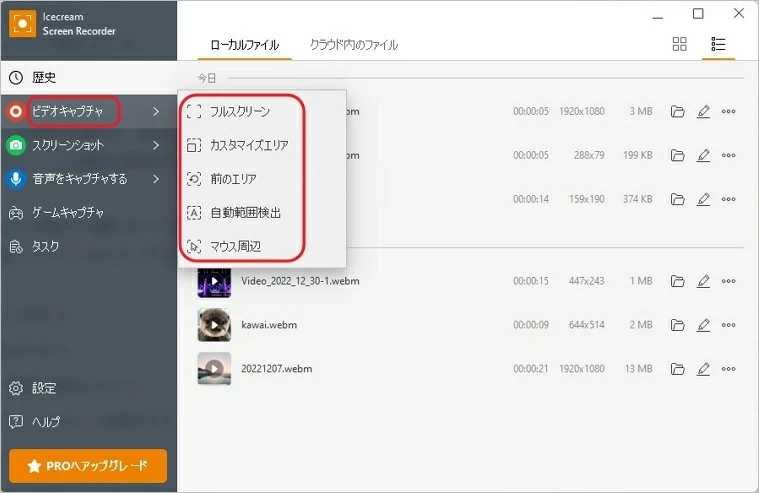Open the 歴史 history section
759x493 pixels.
coord(44,78)
